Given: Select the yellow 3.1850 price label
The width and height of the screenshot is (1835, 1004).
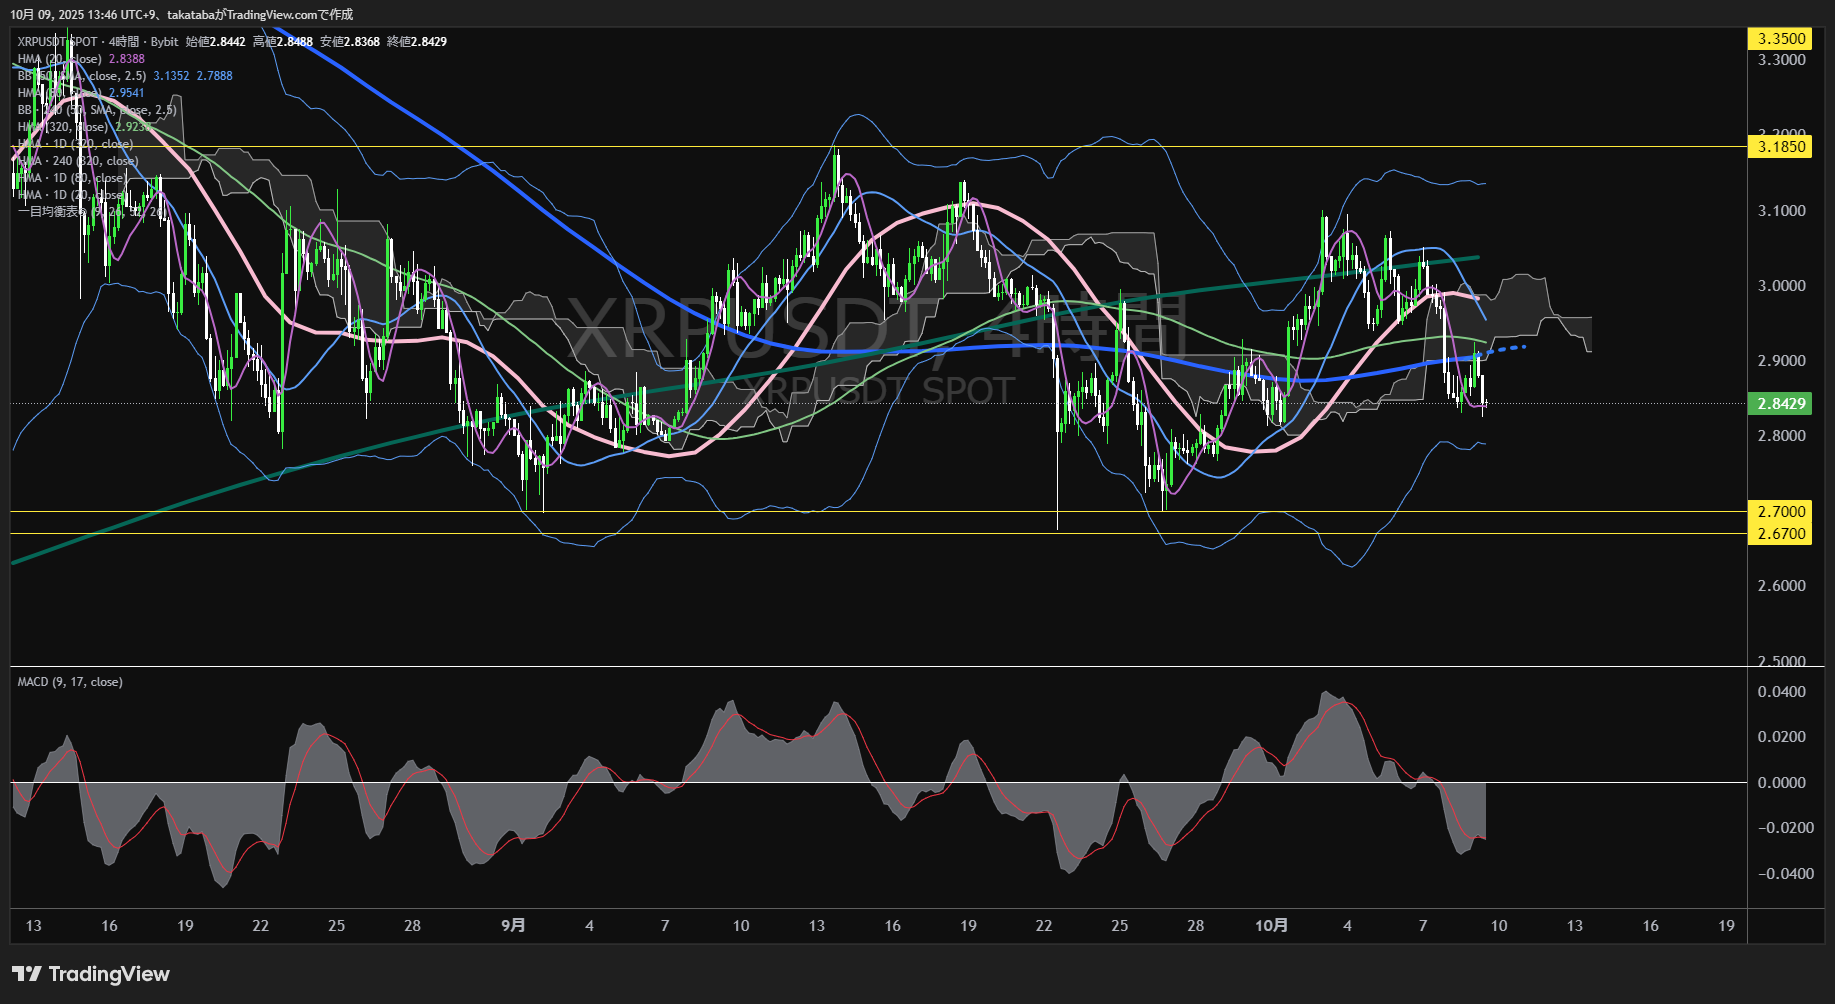Looking at the screenshot, I should pos(1781,147).
